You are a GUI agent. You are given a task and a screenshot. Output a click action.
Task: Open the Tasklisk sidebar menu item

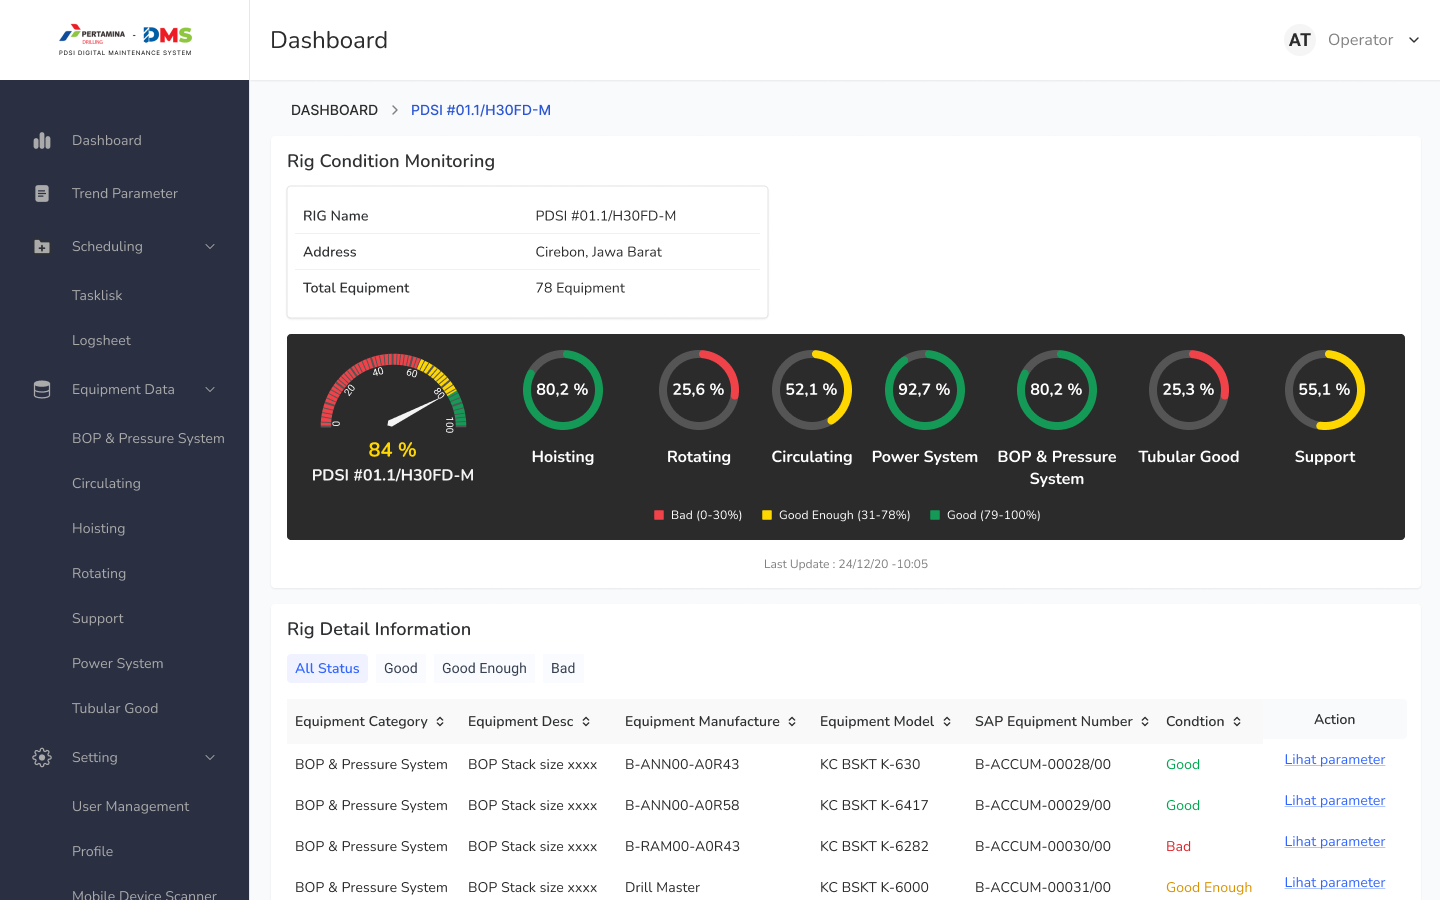pos(97,295)
